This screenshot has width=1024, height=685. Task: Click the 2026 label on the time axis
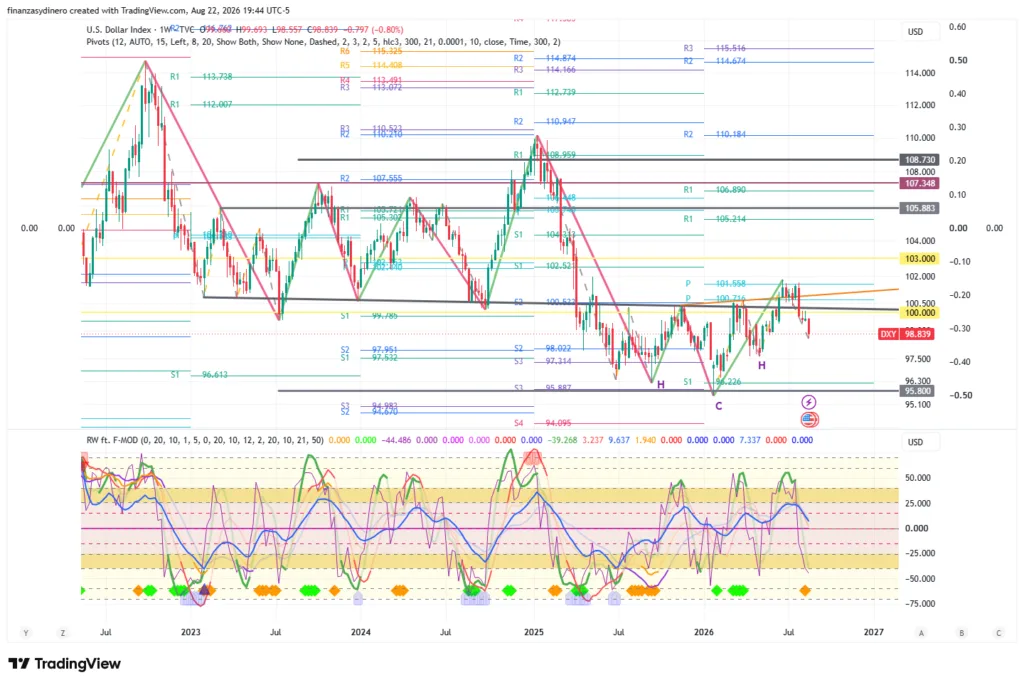coord(704,632)
